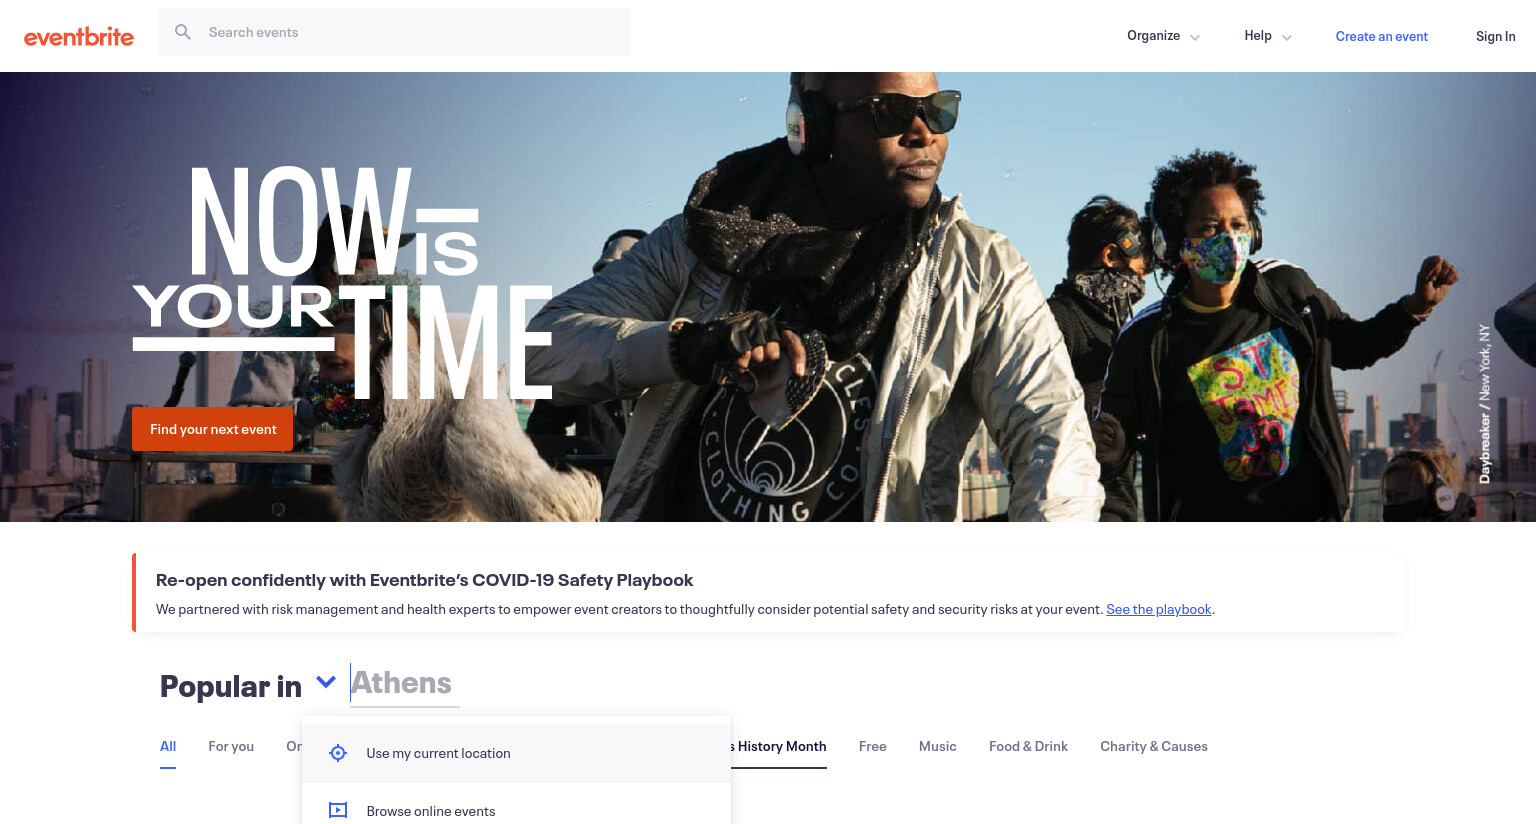Screen dimensions: 1536x824
Task: Click the search magnifier icon
Action: [x=183, y=32]
